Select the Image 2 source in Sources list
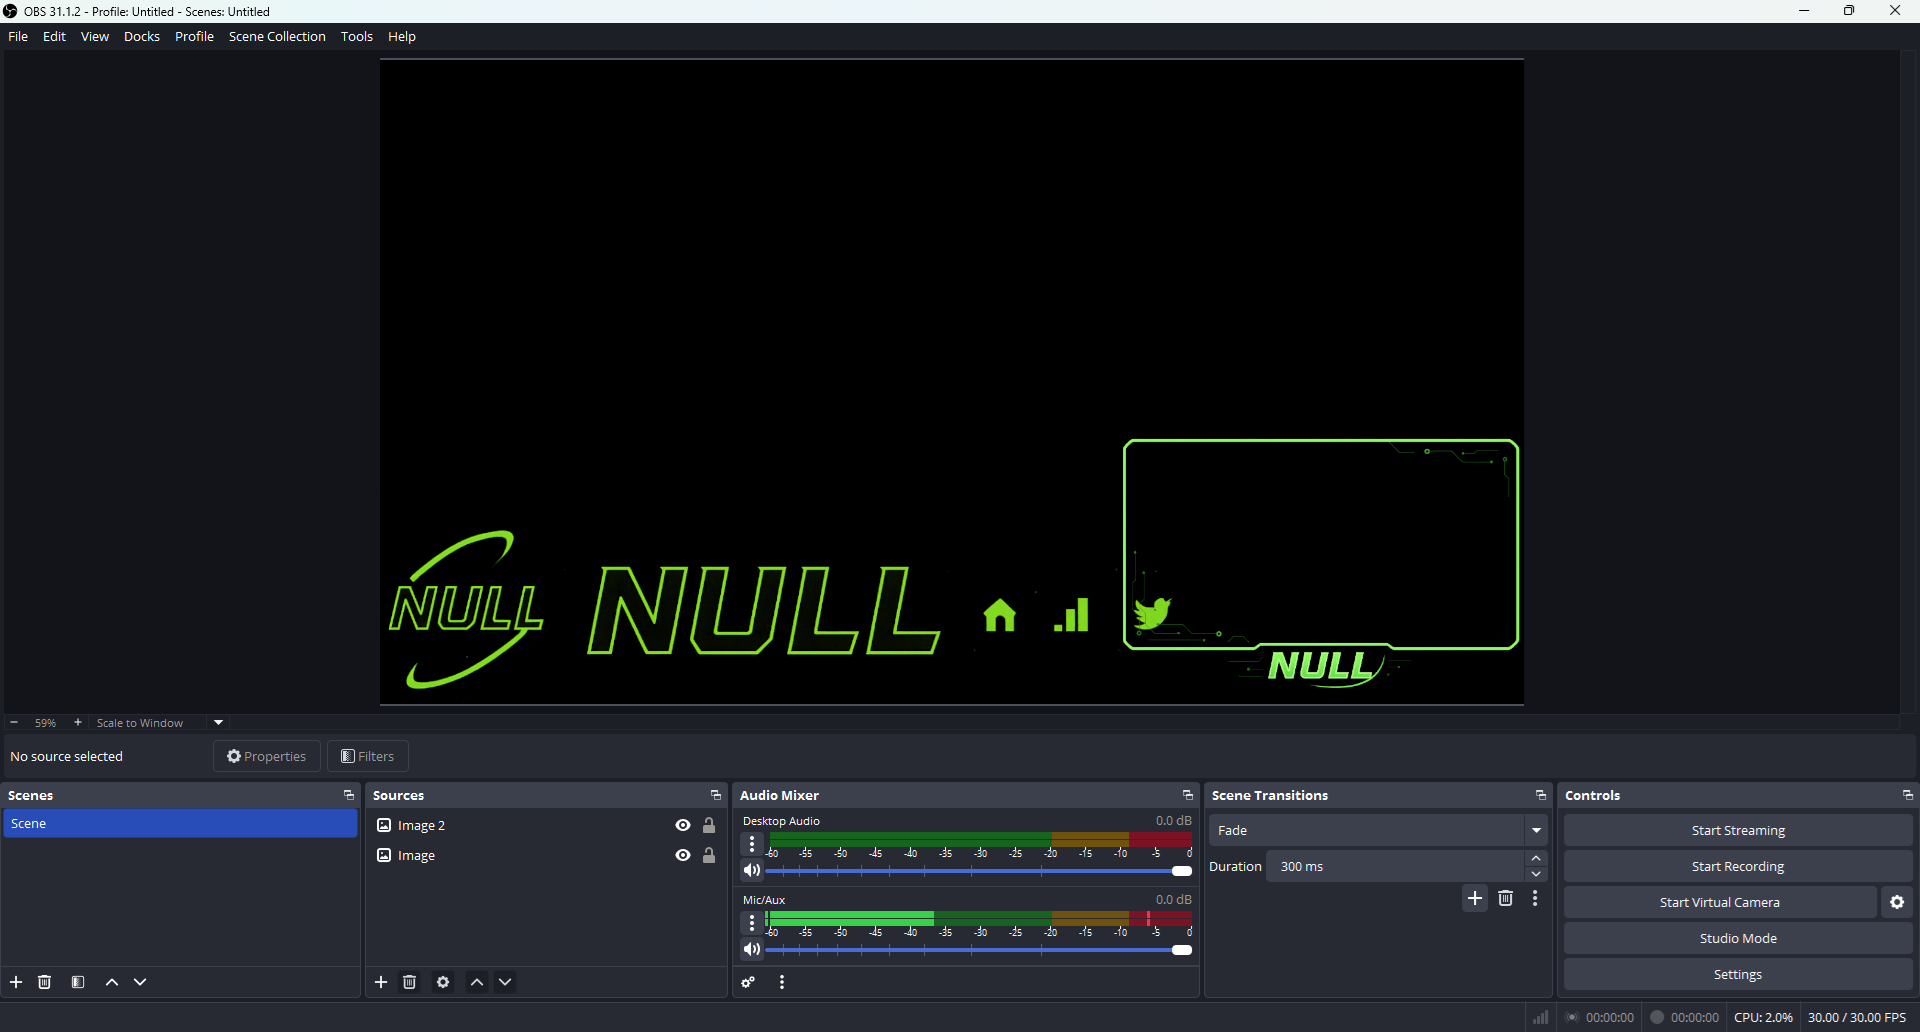This screenshot has width=1920, height=1032. [x=421, y=825]
